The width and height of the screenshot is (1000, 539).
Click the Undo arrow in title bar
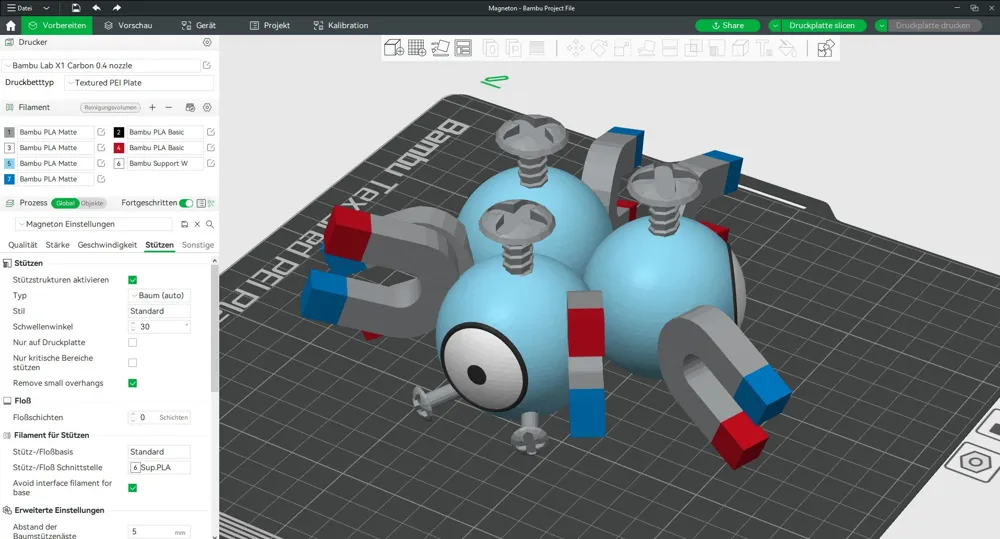(x=96, y=8)
